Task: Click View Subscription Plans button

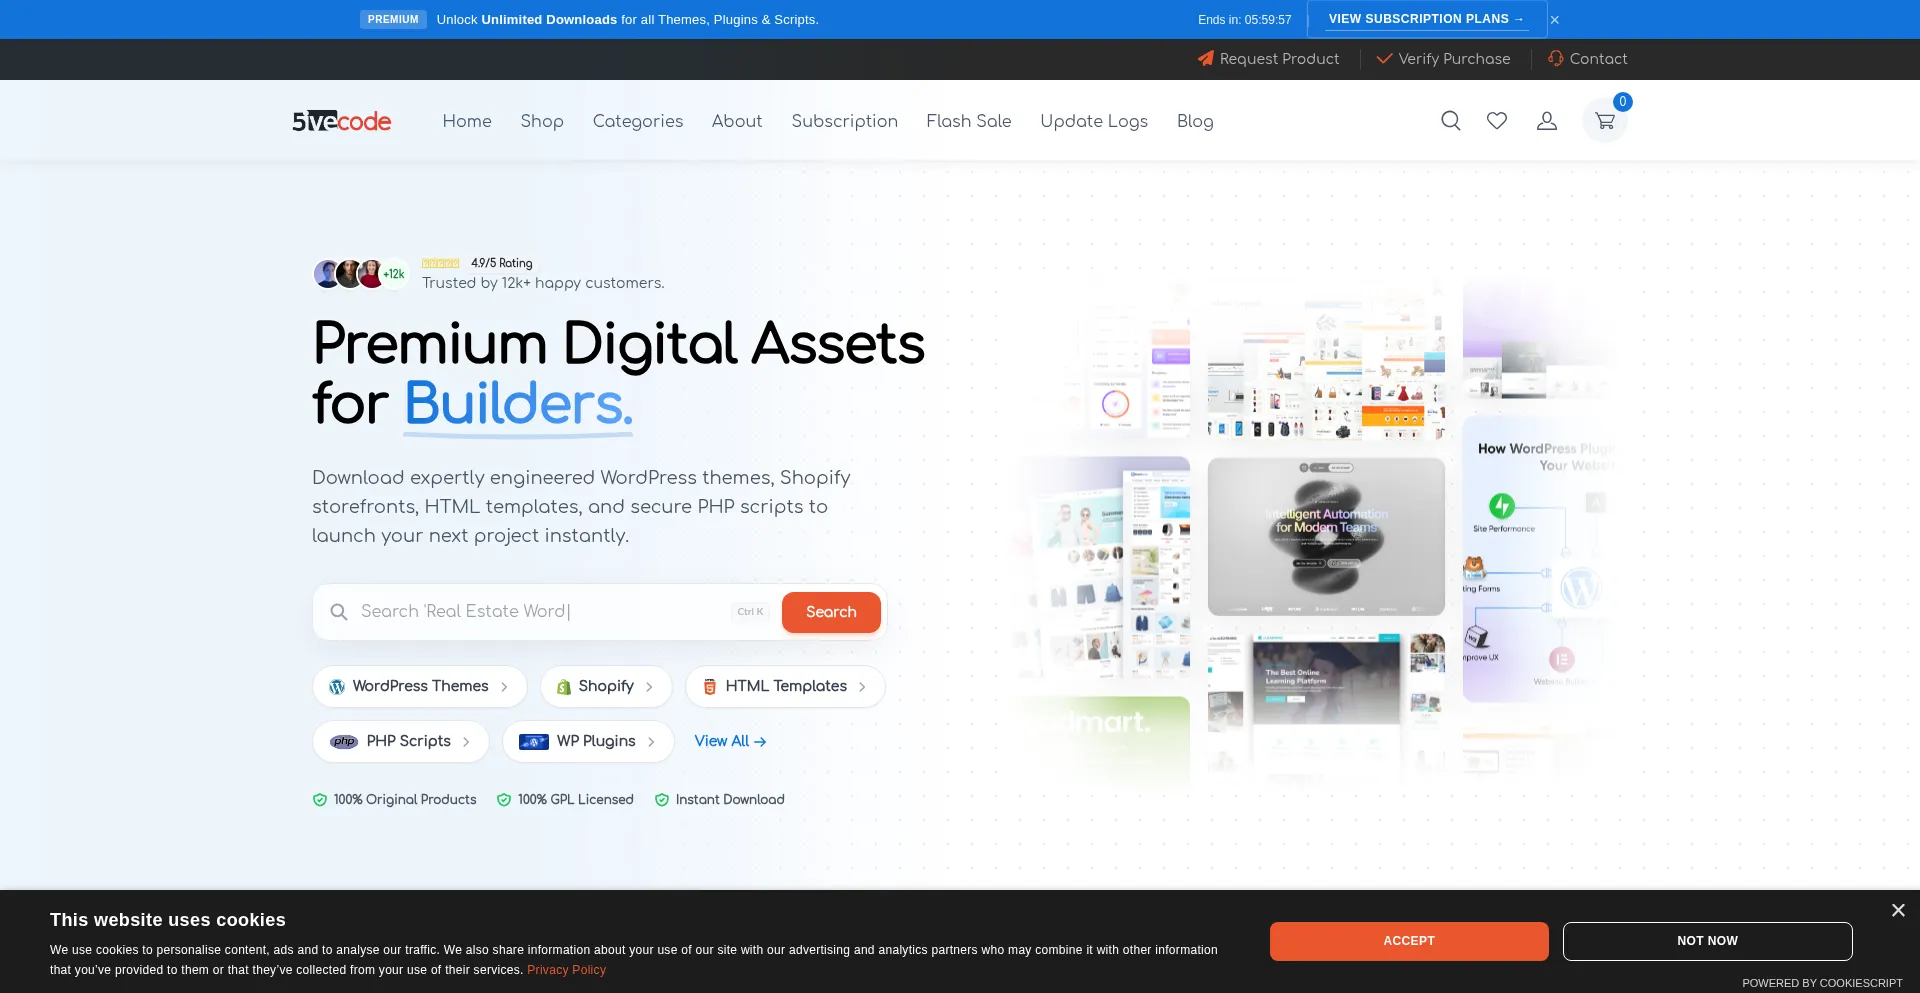Action: tap(1427, 19)
